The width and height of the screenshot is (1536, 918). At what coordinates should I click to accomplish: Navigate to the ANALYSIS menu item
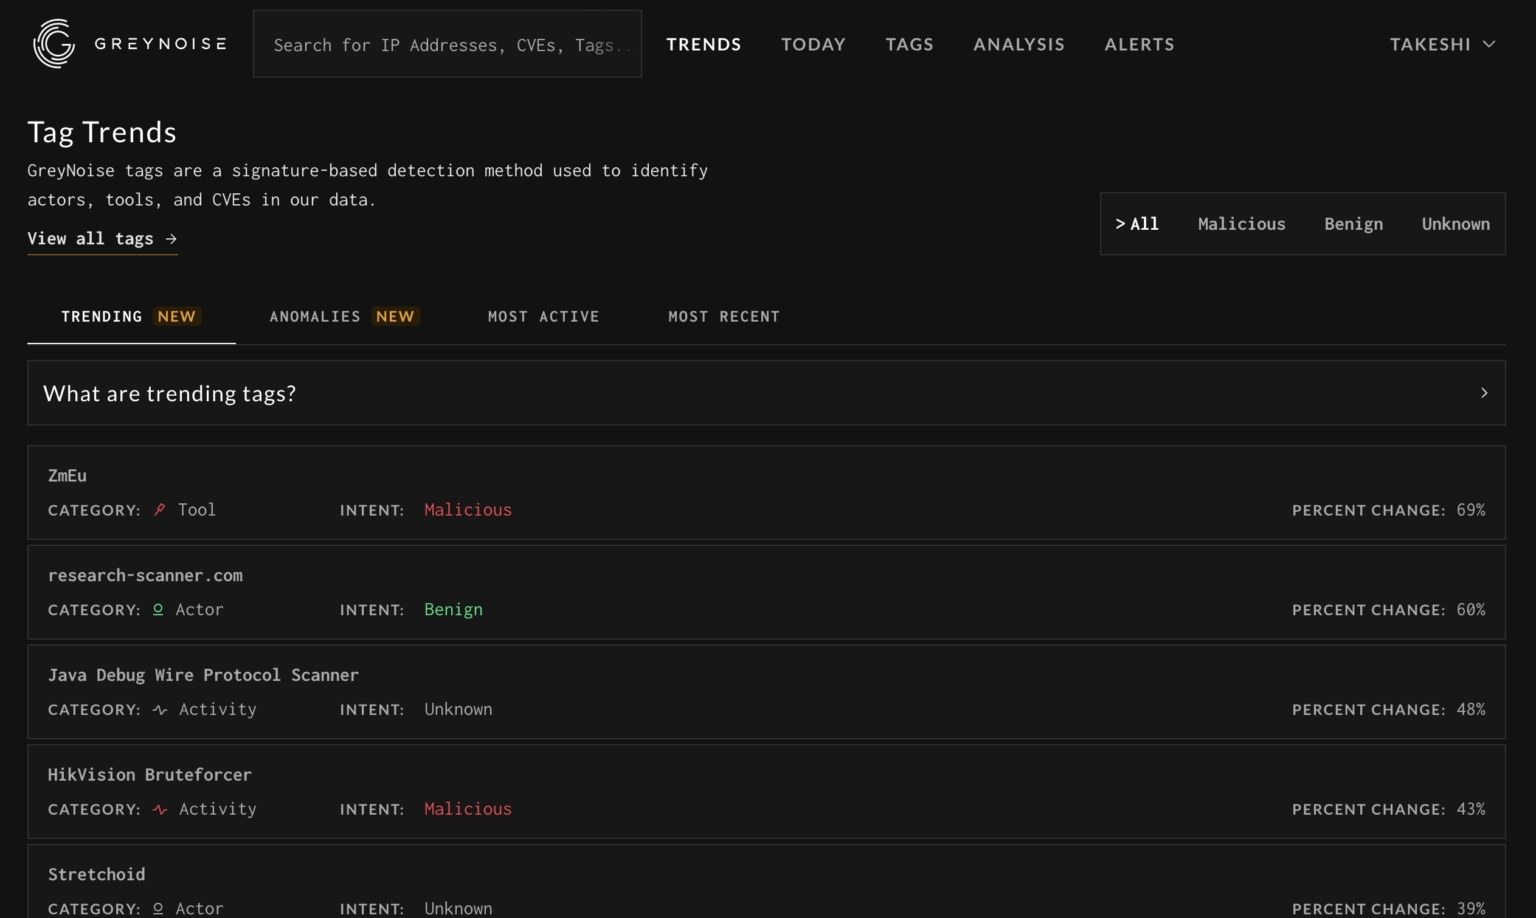pyautogui.click(x=1018, y=44)
